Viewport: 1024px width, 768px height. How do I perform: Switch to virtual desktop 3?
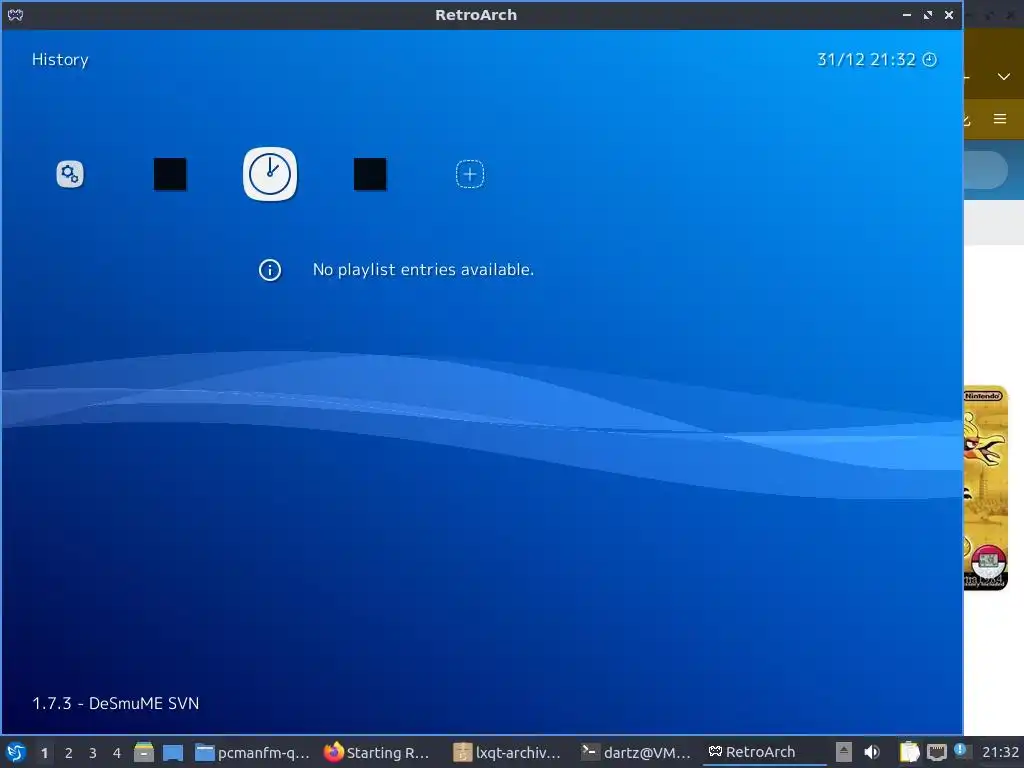click(x=93, y=753)
